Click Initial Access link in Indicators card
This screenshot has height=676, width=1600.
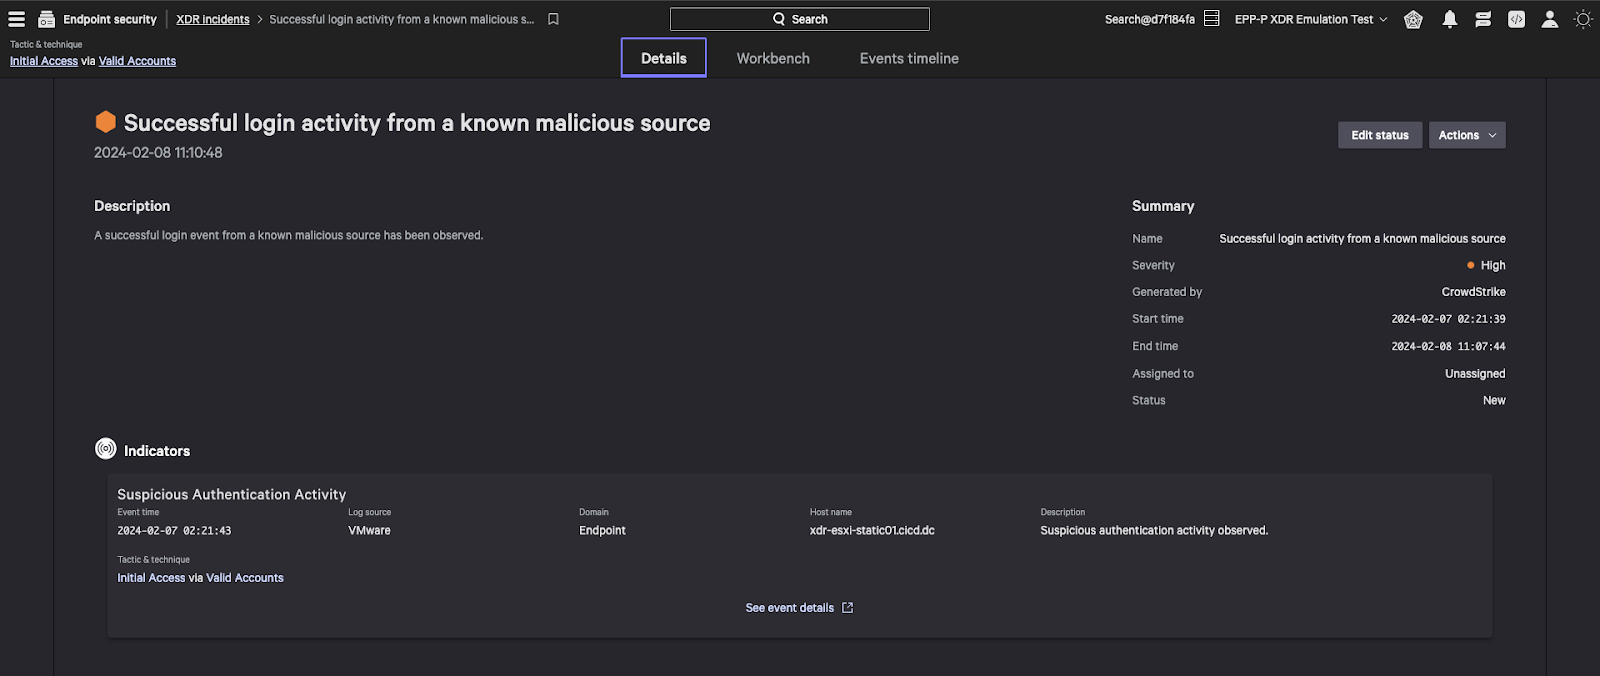[x=151, y=578]
